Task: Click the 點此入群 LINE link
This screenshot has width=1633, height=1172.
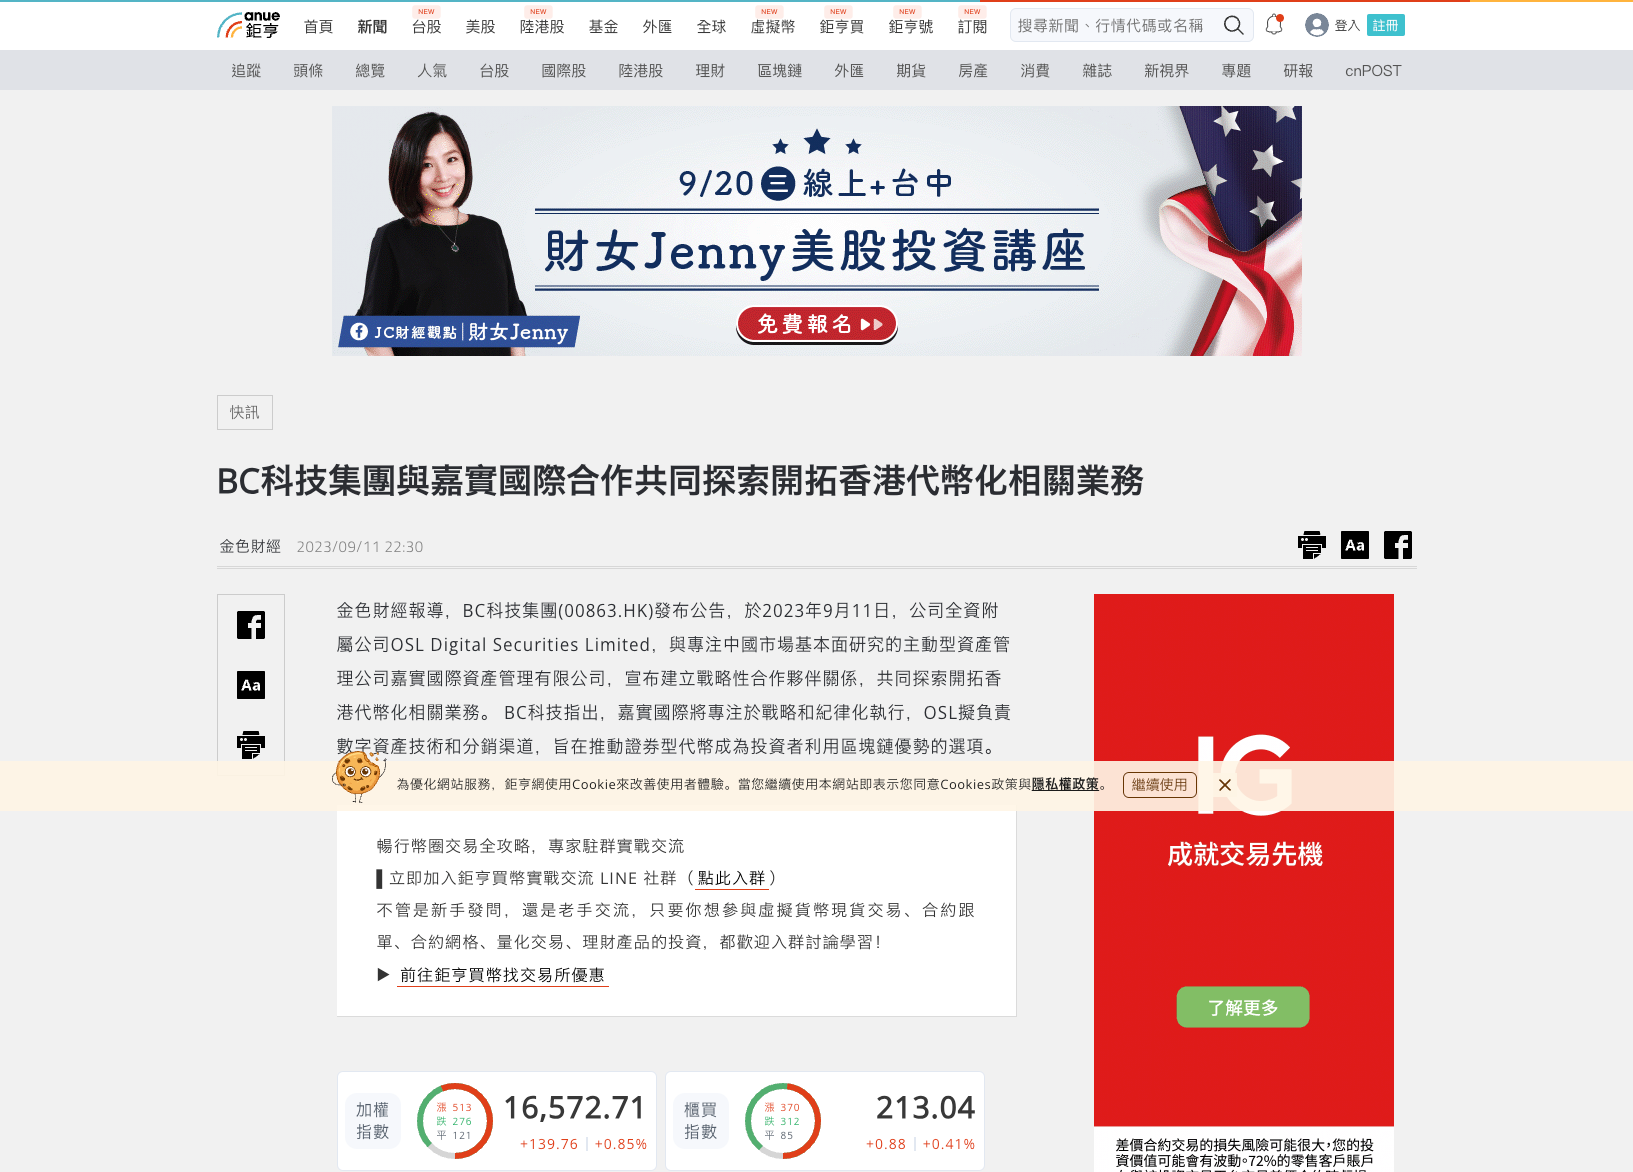Action: point(731,878)
